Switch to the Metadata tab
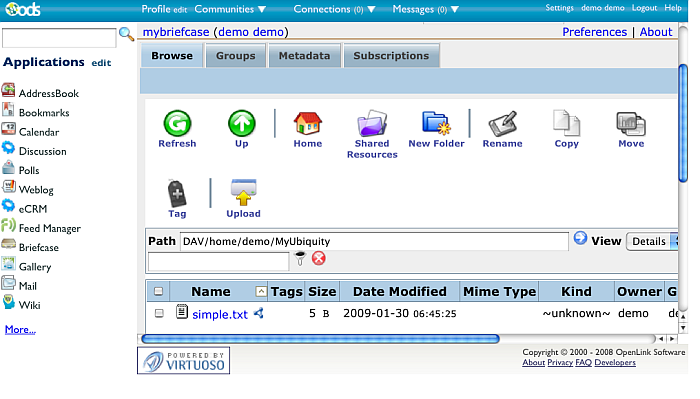The image size is (700, 399). point(304,55)
